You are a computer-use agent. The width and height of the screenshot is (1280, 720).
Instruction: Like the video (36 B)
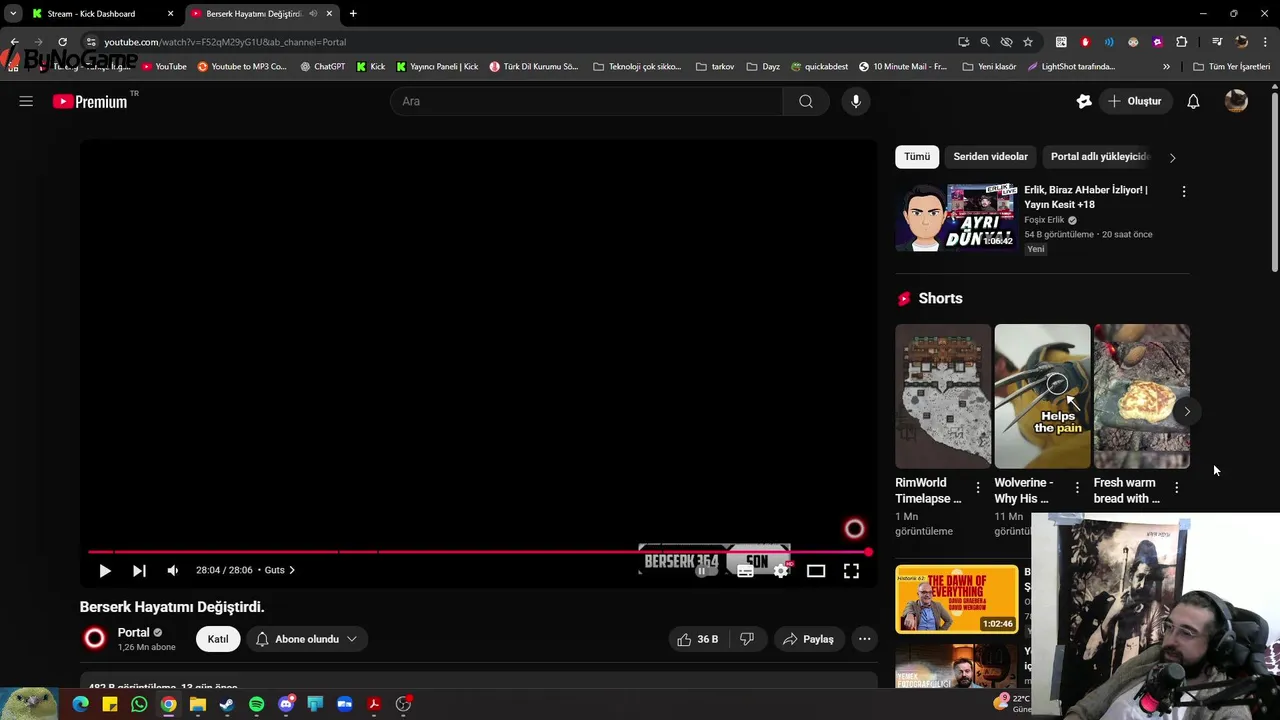click(x=698, y=639)
